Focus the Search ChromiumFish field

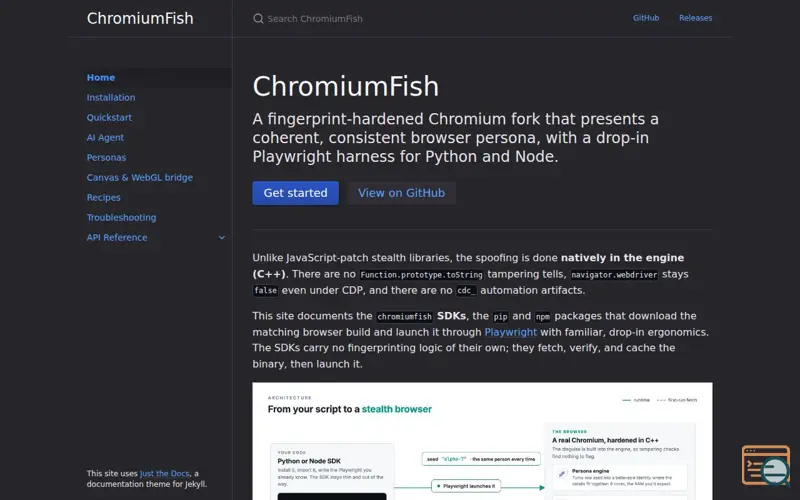[434, 19]
